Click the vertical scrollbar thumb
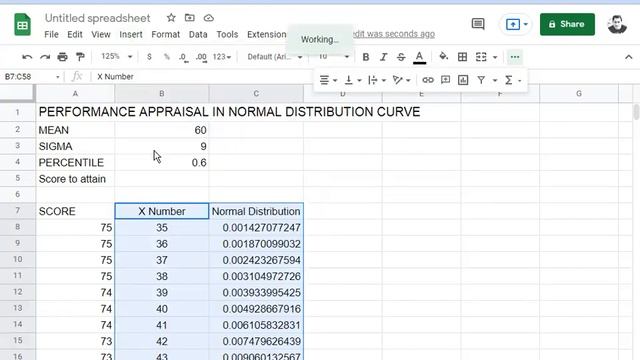Screen dimensions: 640x360 (636, 112)
